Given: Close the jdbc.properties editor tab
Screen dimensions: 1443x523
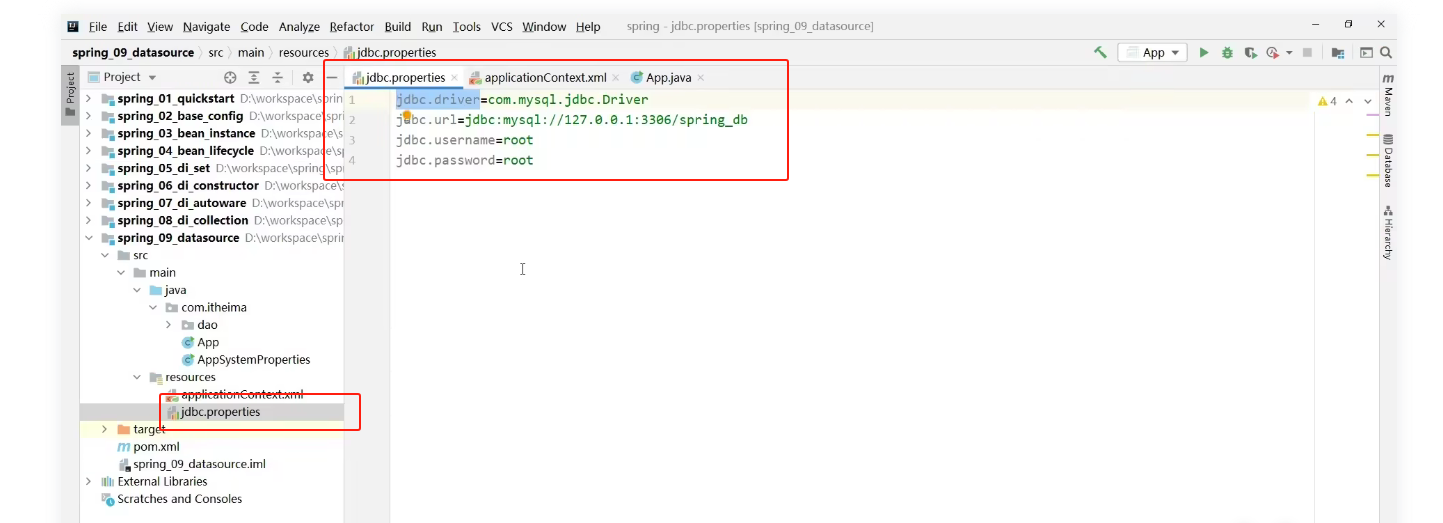Looking at the screenshot, I should click(454, 78).
